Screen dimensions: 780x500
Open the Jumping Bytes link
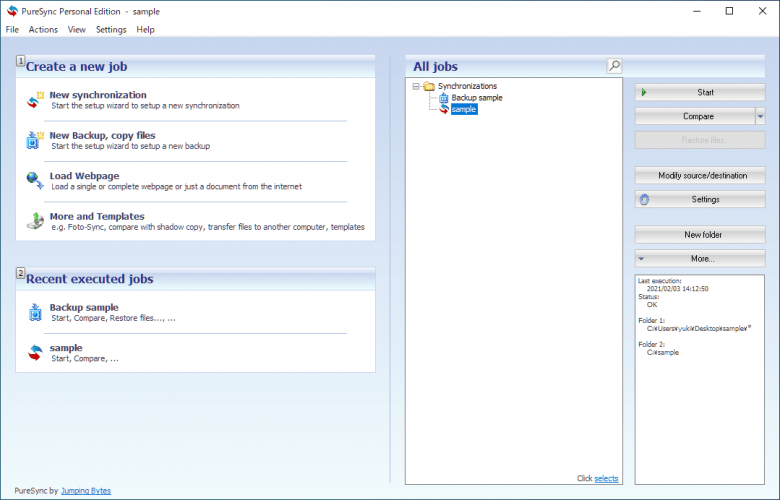[86, 491]
